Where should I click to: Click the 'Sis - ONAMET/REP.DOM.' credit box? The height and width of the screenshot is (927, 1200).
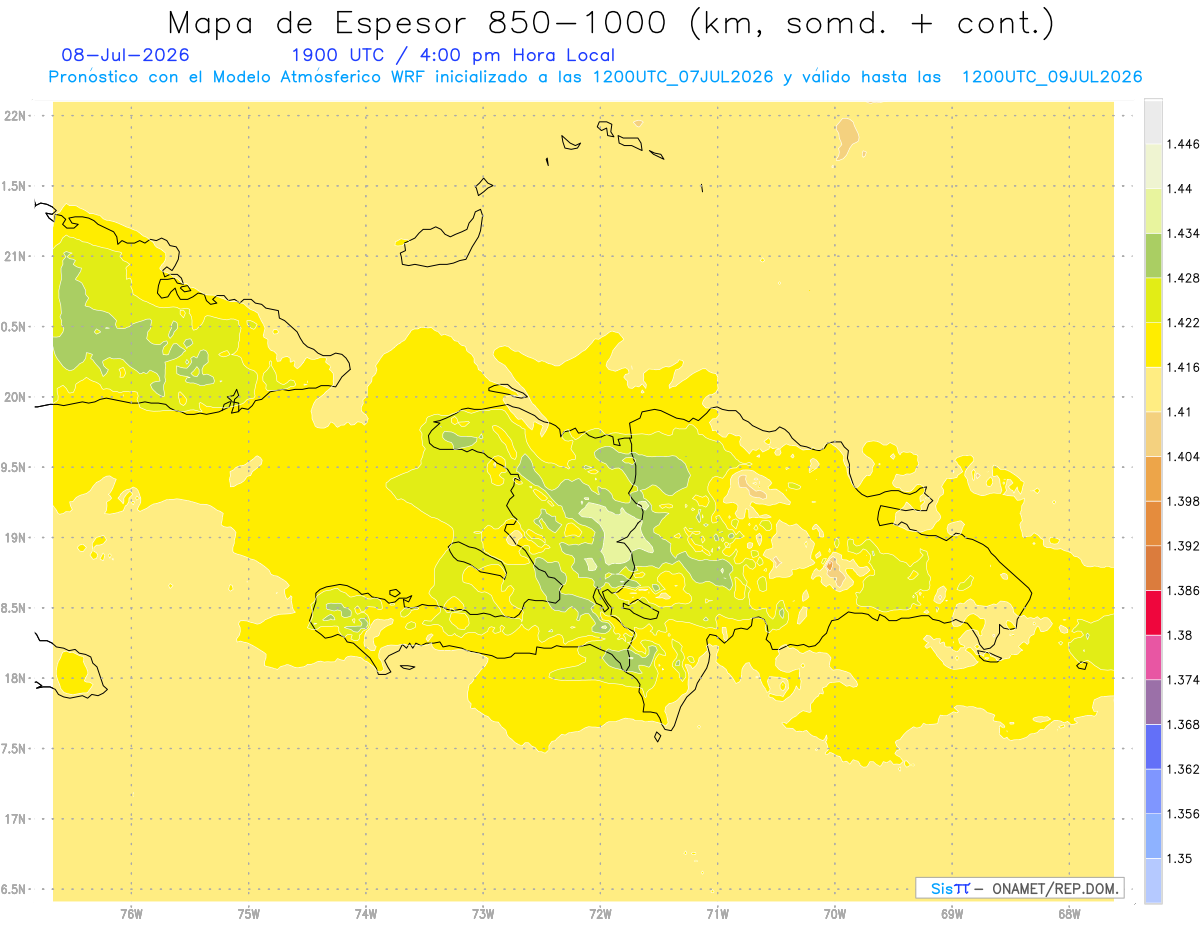point(1020,888)
